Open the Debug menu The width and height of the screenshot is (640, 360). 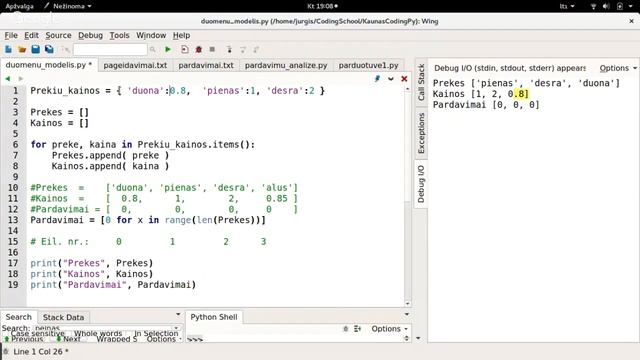(91, 36)
